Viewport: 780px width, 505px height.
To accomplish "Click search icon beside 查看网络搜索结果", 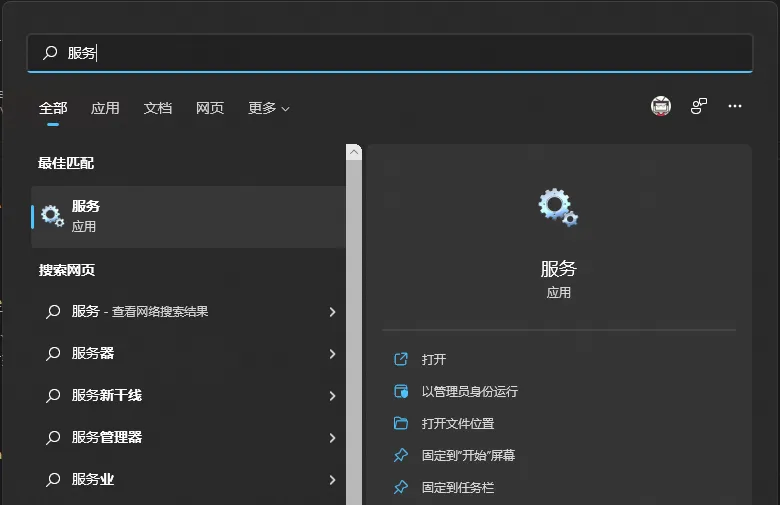I will [x=53, y=312].
